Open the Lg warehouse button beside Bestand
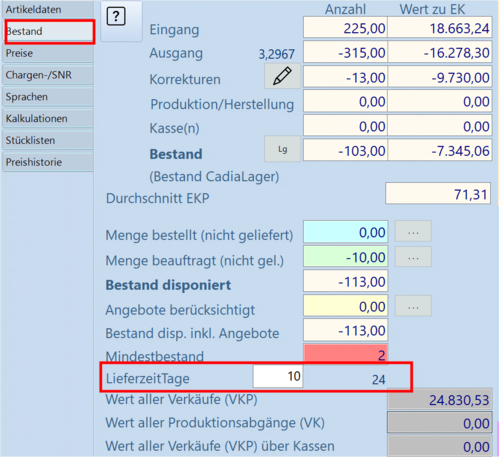This screenshot has height=457, width=499. pos(282,149)
